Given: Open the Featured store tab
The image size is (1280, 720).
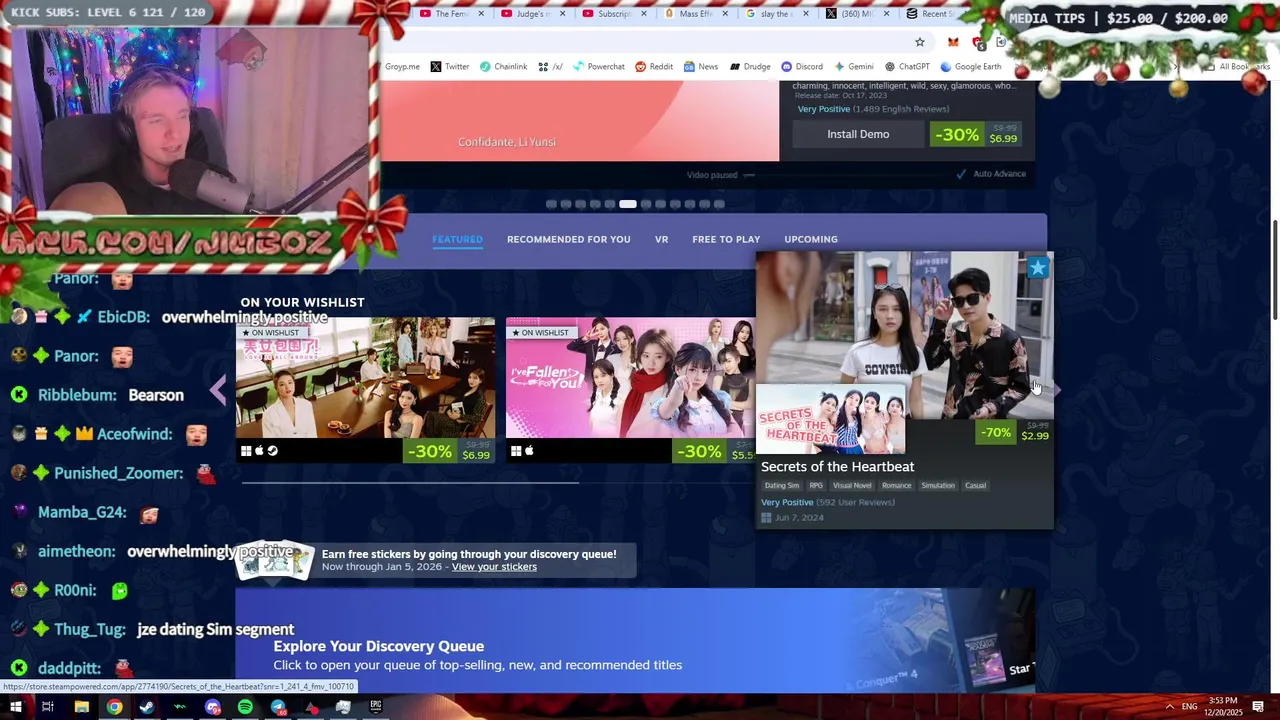Looking at the screenshot, I should [457, 239].
